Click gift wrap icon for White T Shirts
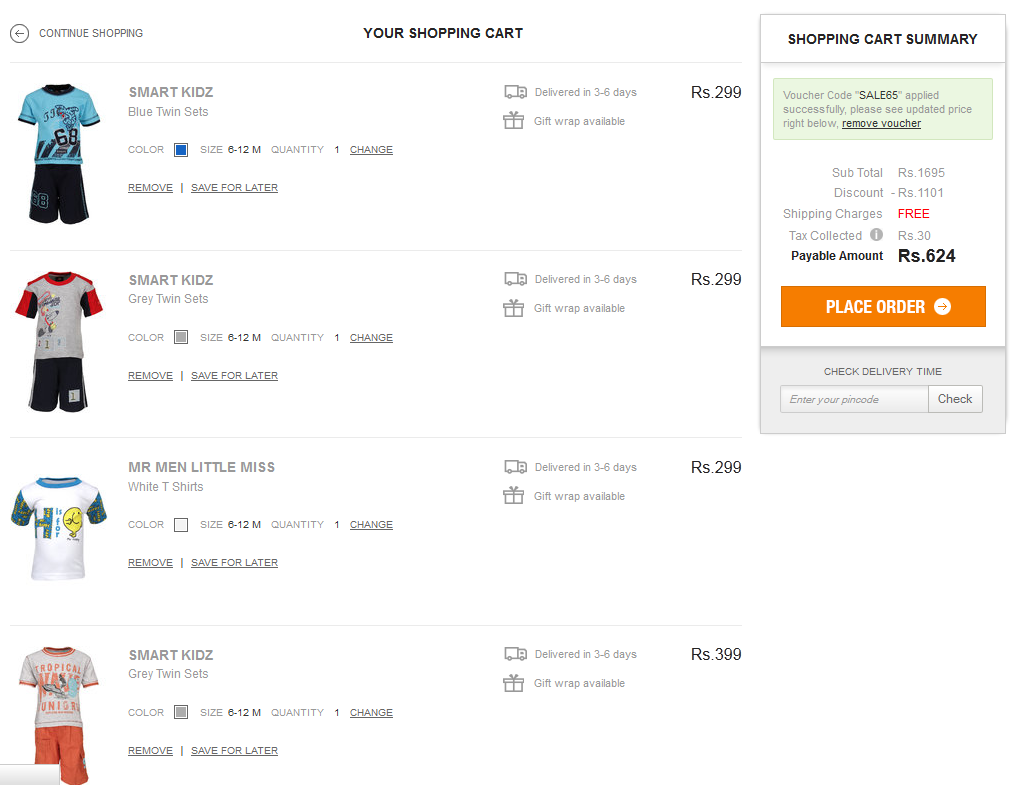Image resolution: width=1032 pixels, height=785 pixels. [x=513, y=495]
